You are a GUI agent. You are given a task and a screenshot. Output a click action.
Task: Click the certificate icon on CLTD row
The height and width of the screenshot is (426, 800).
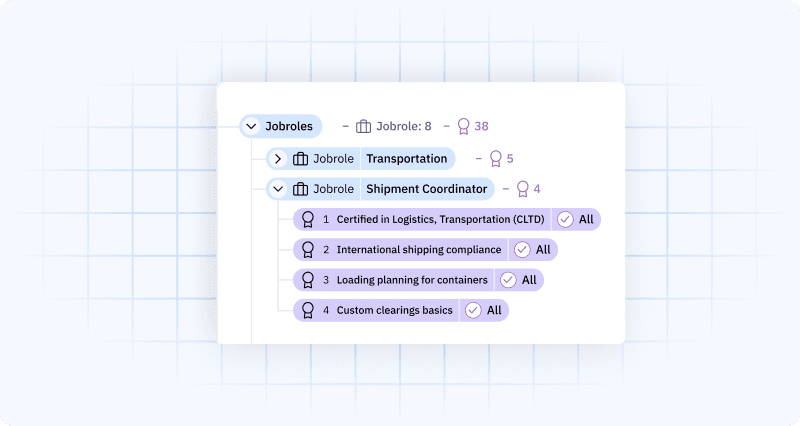coord(308,220)
